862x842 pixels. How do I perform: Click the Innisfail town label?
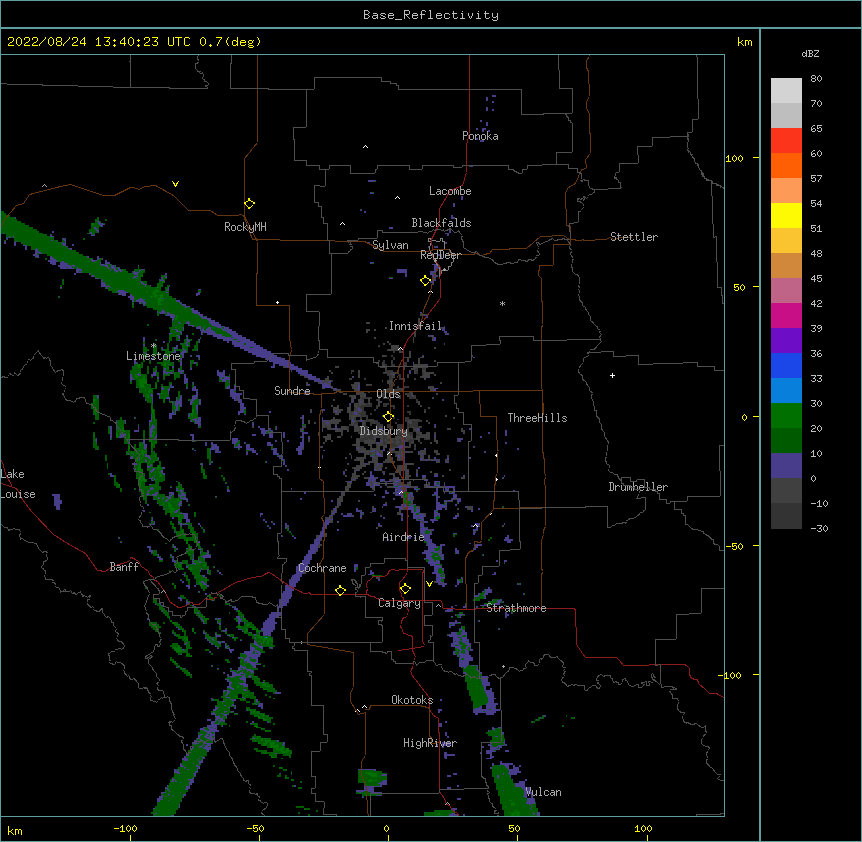(x=415, y=326)
